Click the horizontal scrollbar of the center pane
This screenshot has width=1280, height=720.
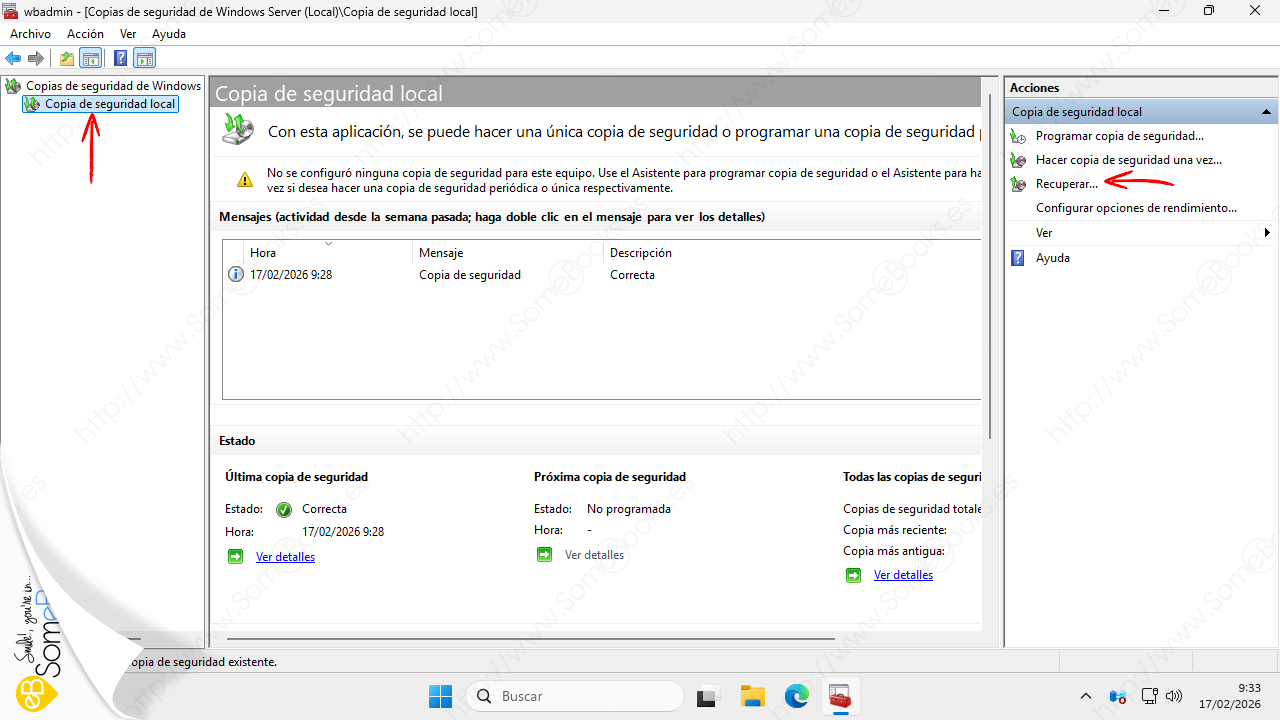tap(530, 638)
